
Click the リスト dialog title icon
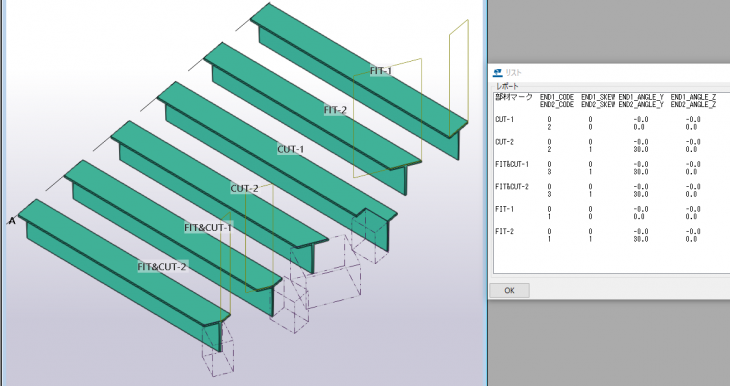click(497, 73)
